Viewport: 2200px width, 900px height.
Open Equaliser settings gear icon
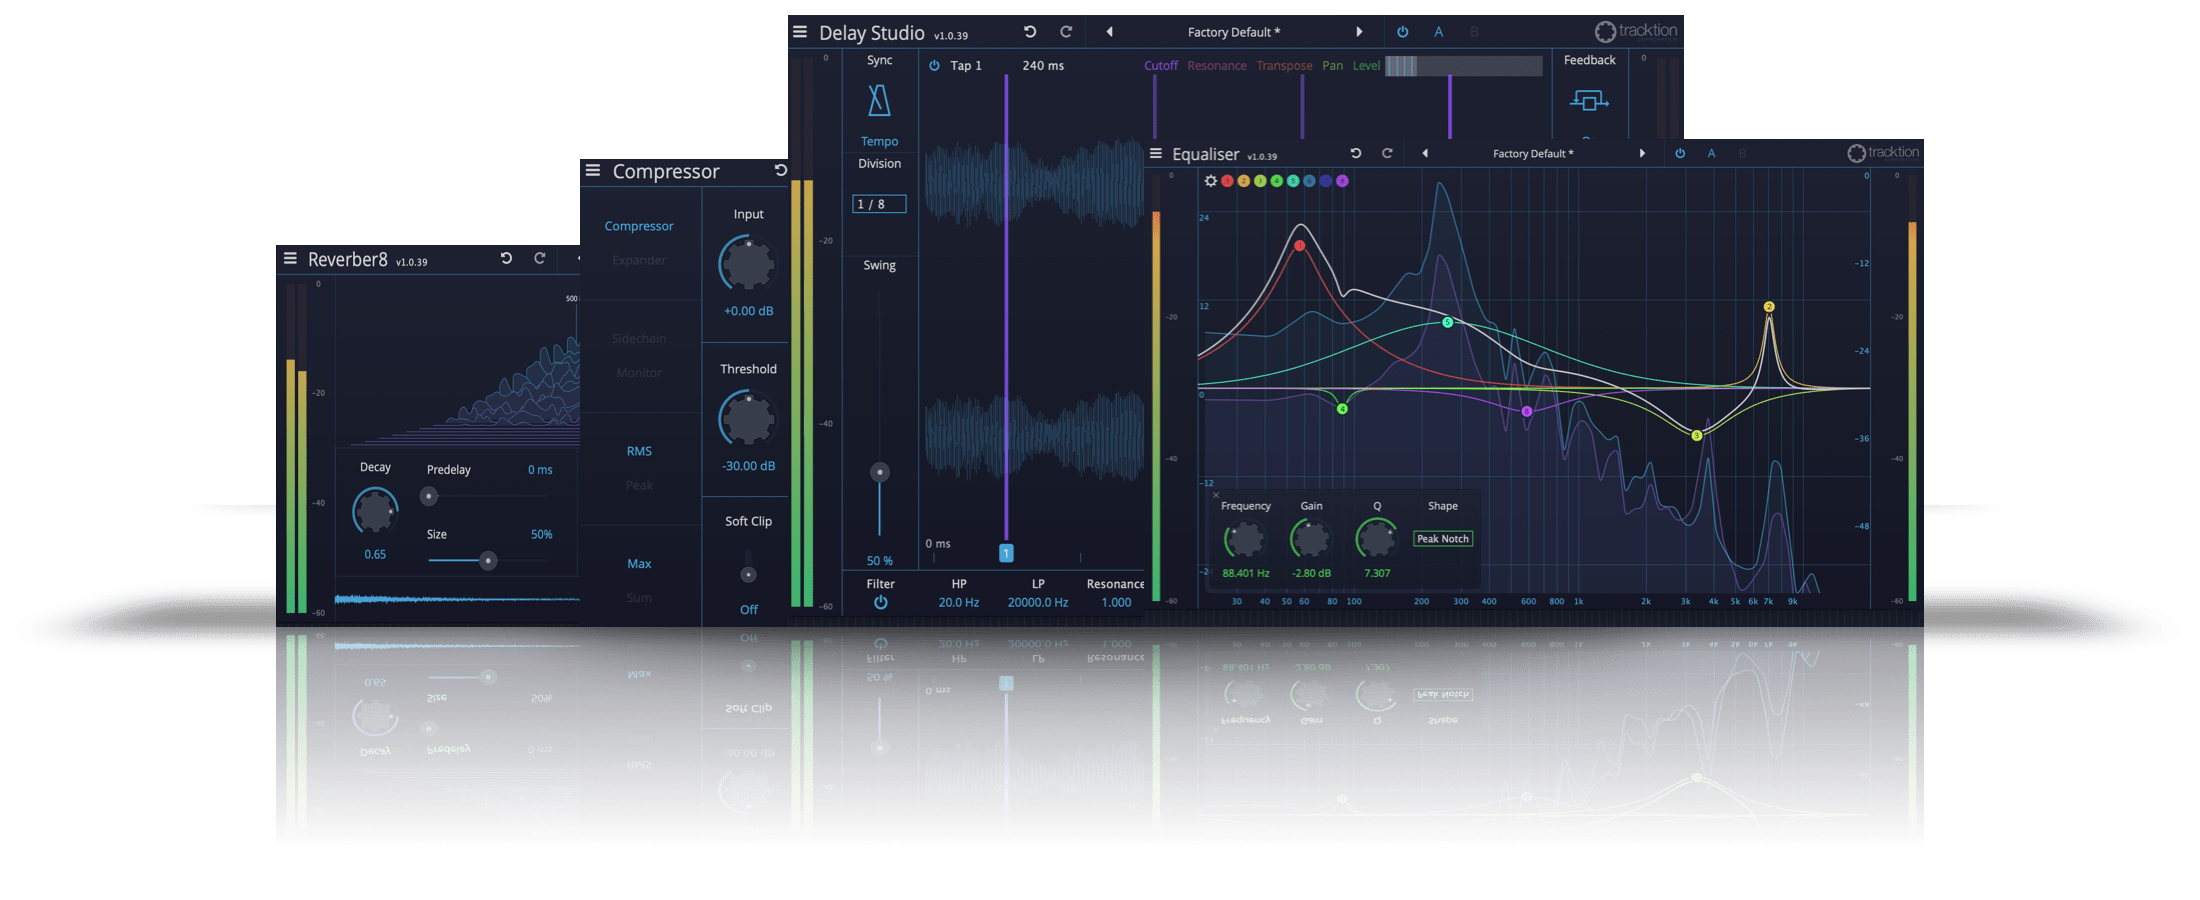tap(1211, 181)
